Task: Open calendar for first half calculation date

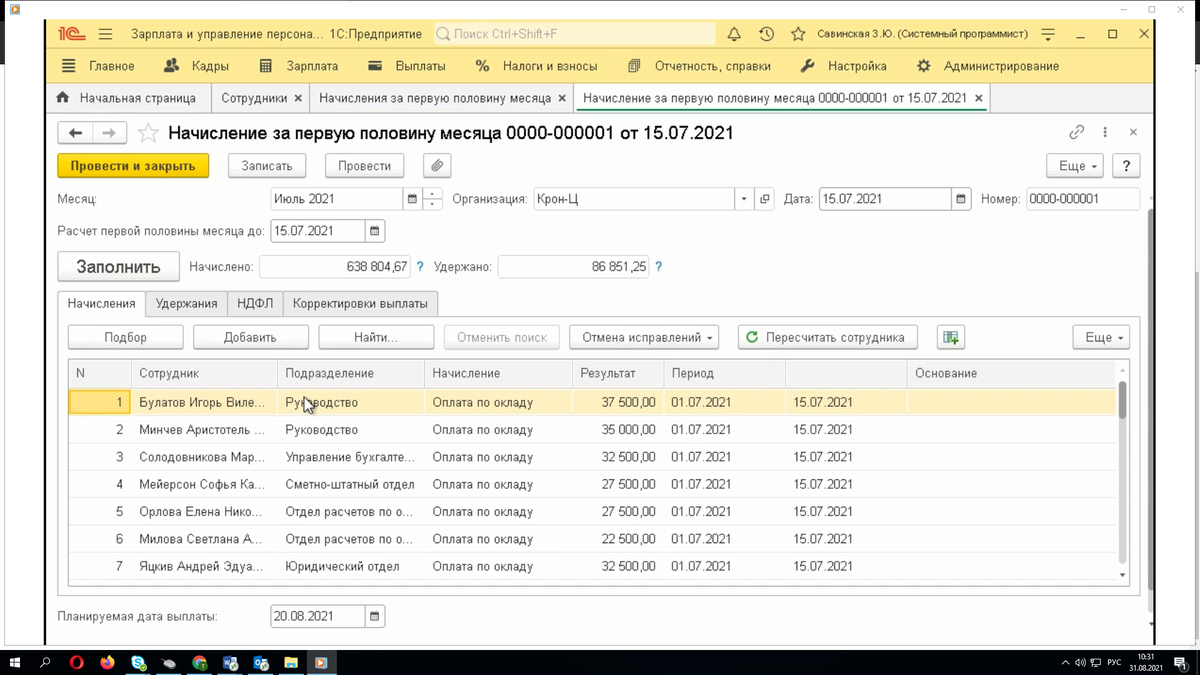Action: pyautogui.click(x=375, y=231)
